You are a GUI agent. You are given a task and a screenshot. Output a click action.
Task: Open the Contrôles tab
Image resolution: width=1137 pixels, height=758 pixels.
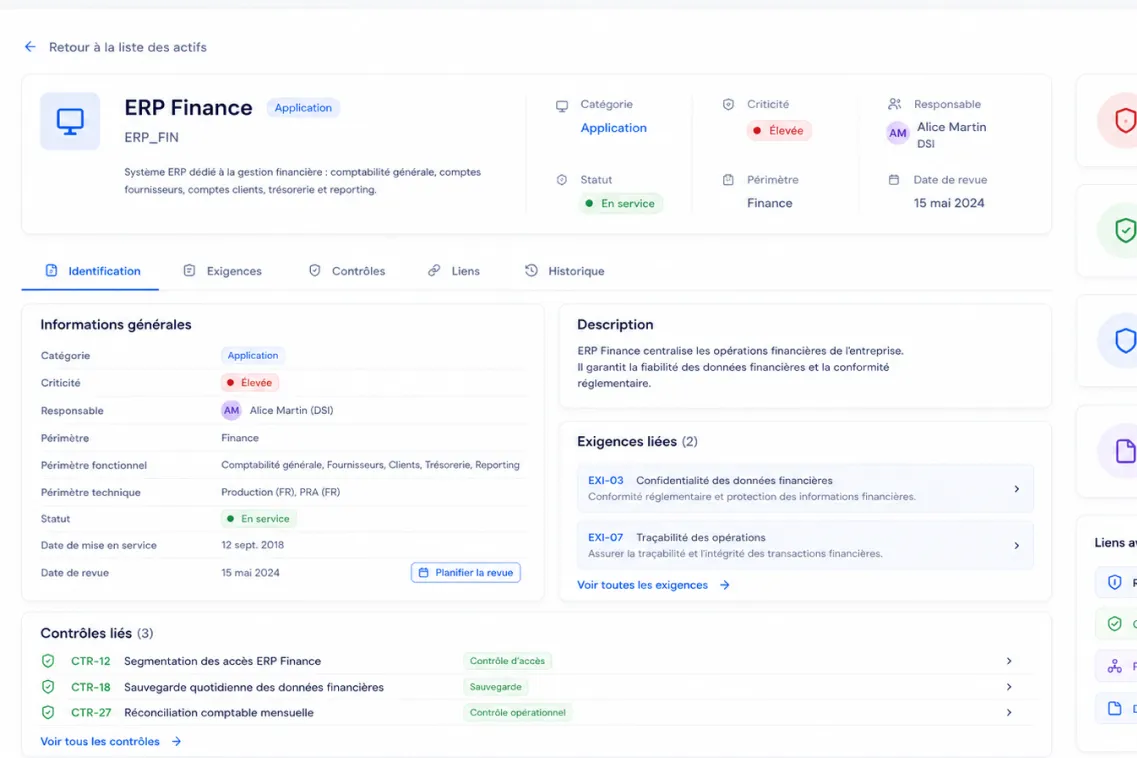point(347,271)
